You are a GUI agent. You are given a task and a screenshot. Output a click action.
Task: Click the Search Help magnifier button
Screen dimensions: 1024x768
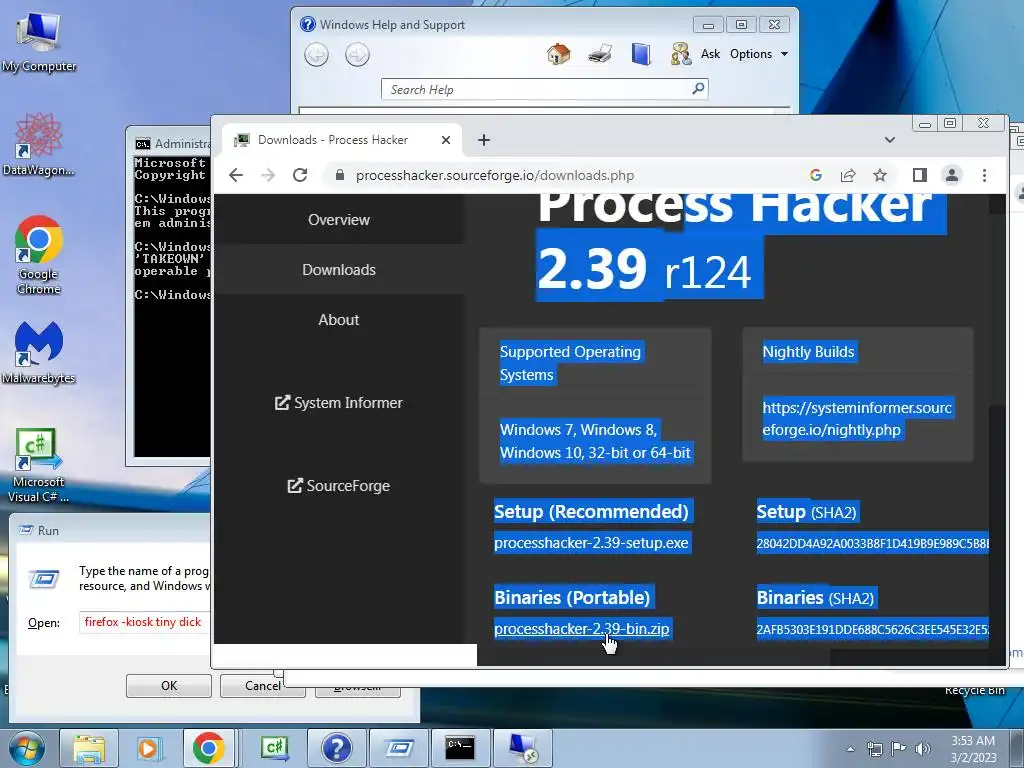pyautogui.click(x=698, y=88)
